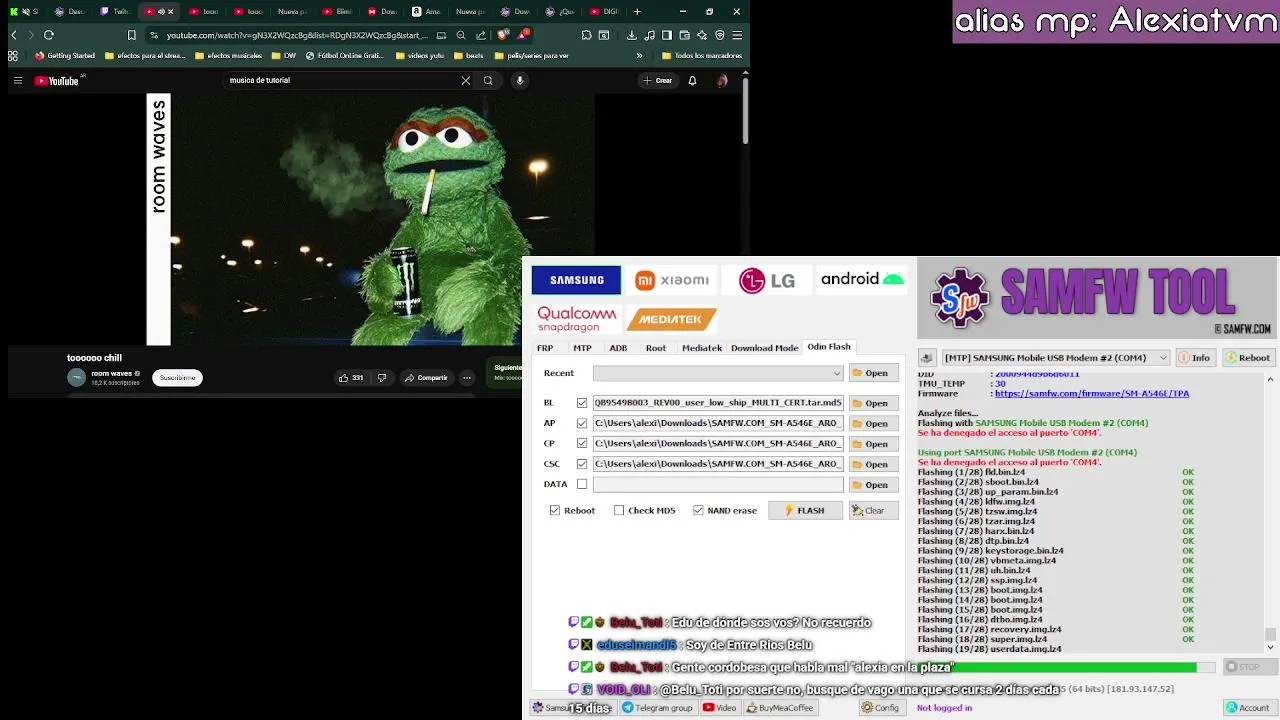Screen dimensions: 1280x720
Task: Clear the Odin file fields
Action: [x=874, y=510]
